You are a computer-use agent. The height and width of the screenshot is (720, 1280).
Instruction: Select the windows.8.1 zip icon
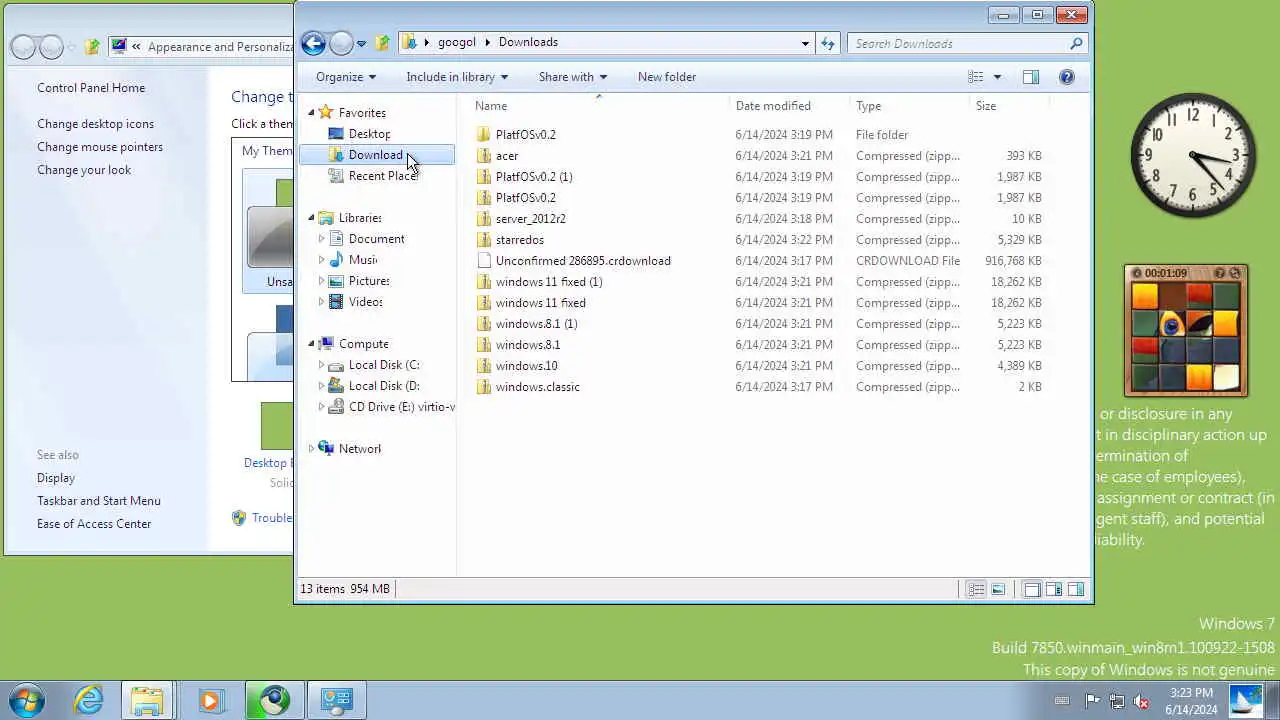(x=484, y=345)
